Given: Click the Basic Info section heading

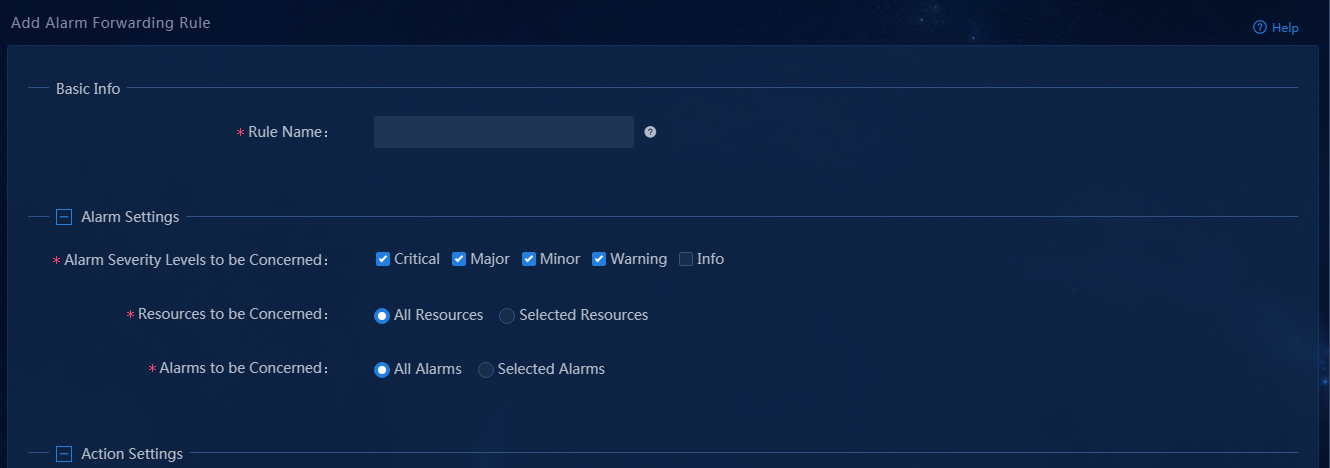Looking at the screenshot, I should [x=88, y=89].
